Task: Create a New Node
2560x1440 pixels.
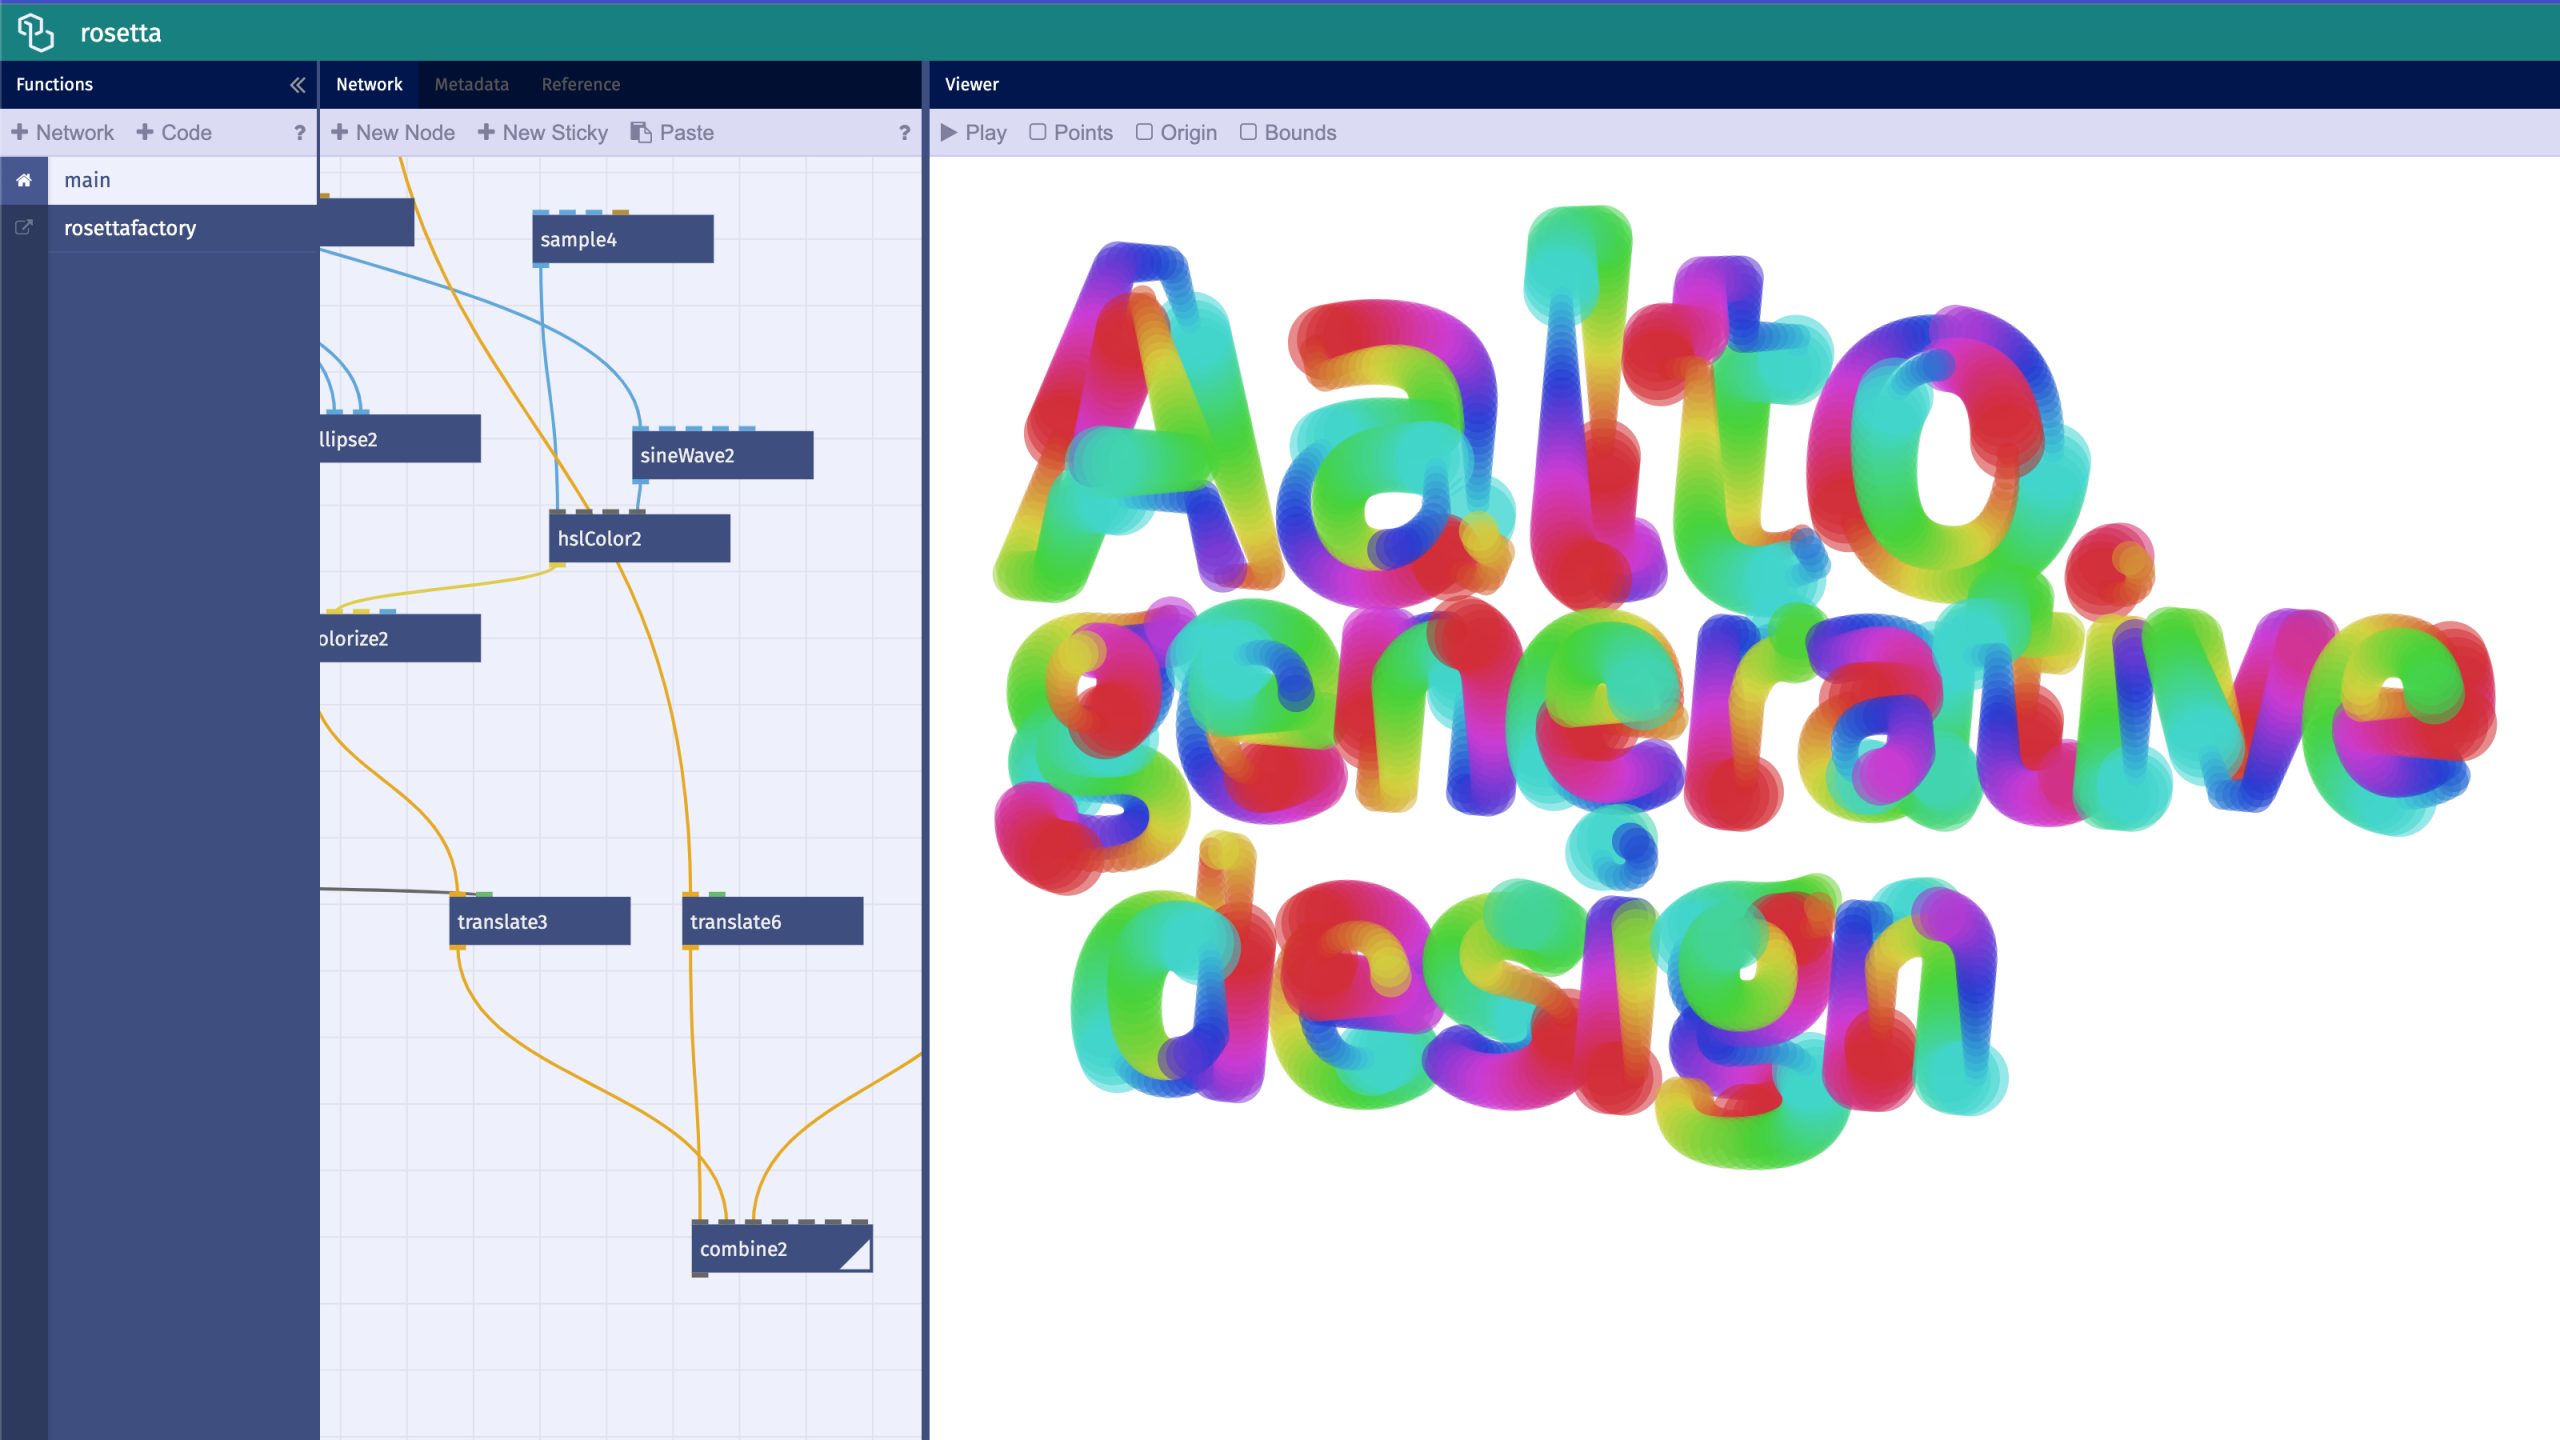Action: pos(393,132)
